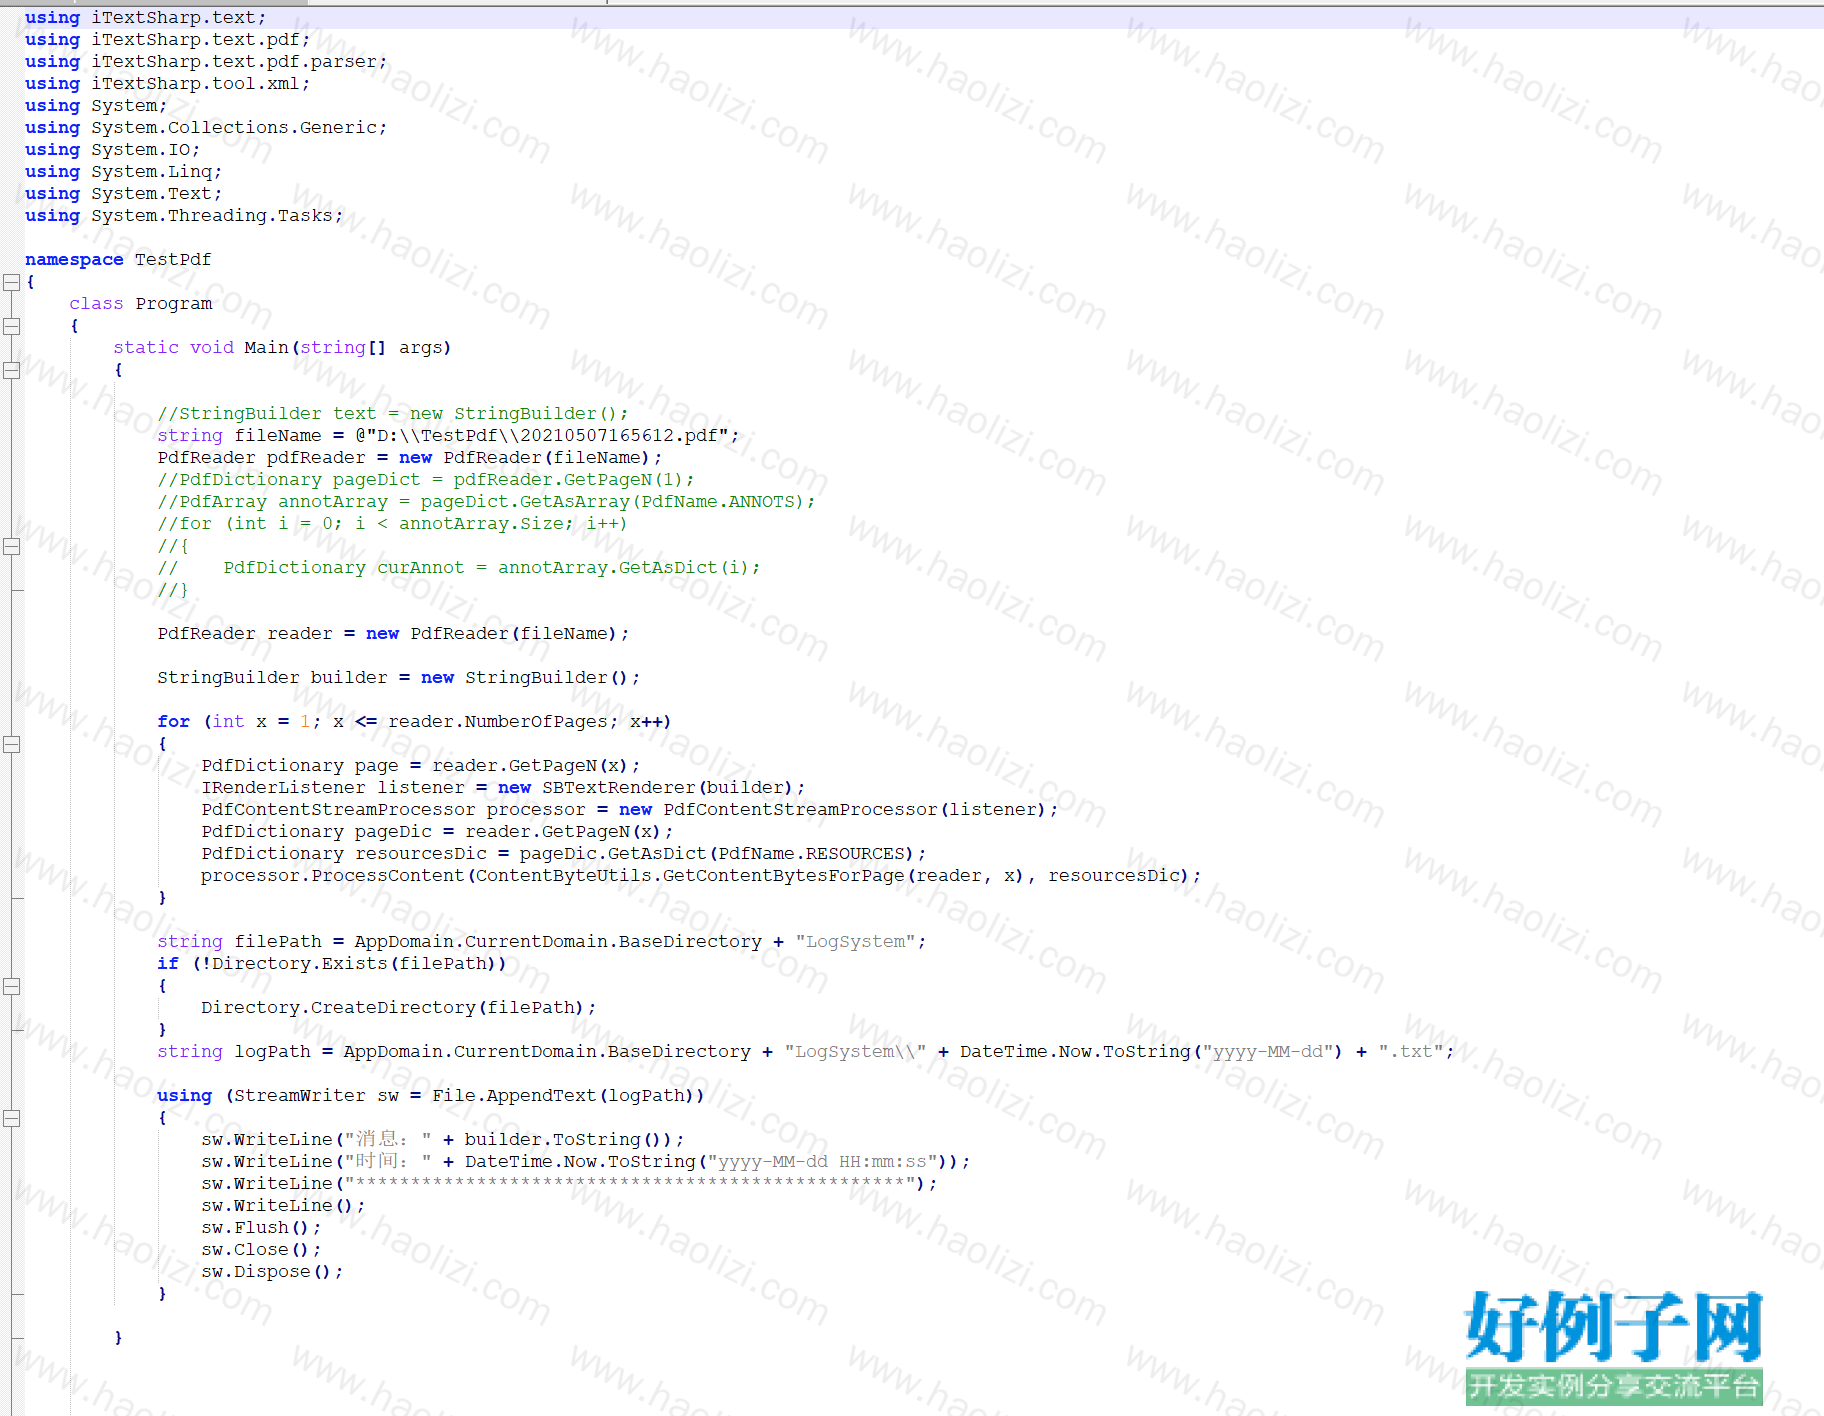This screenshot has height=1416, width=1824.
Task: Click 'sw.Flush();' line
Action: (261, 1228)
